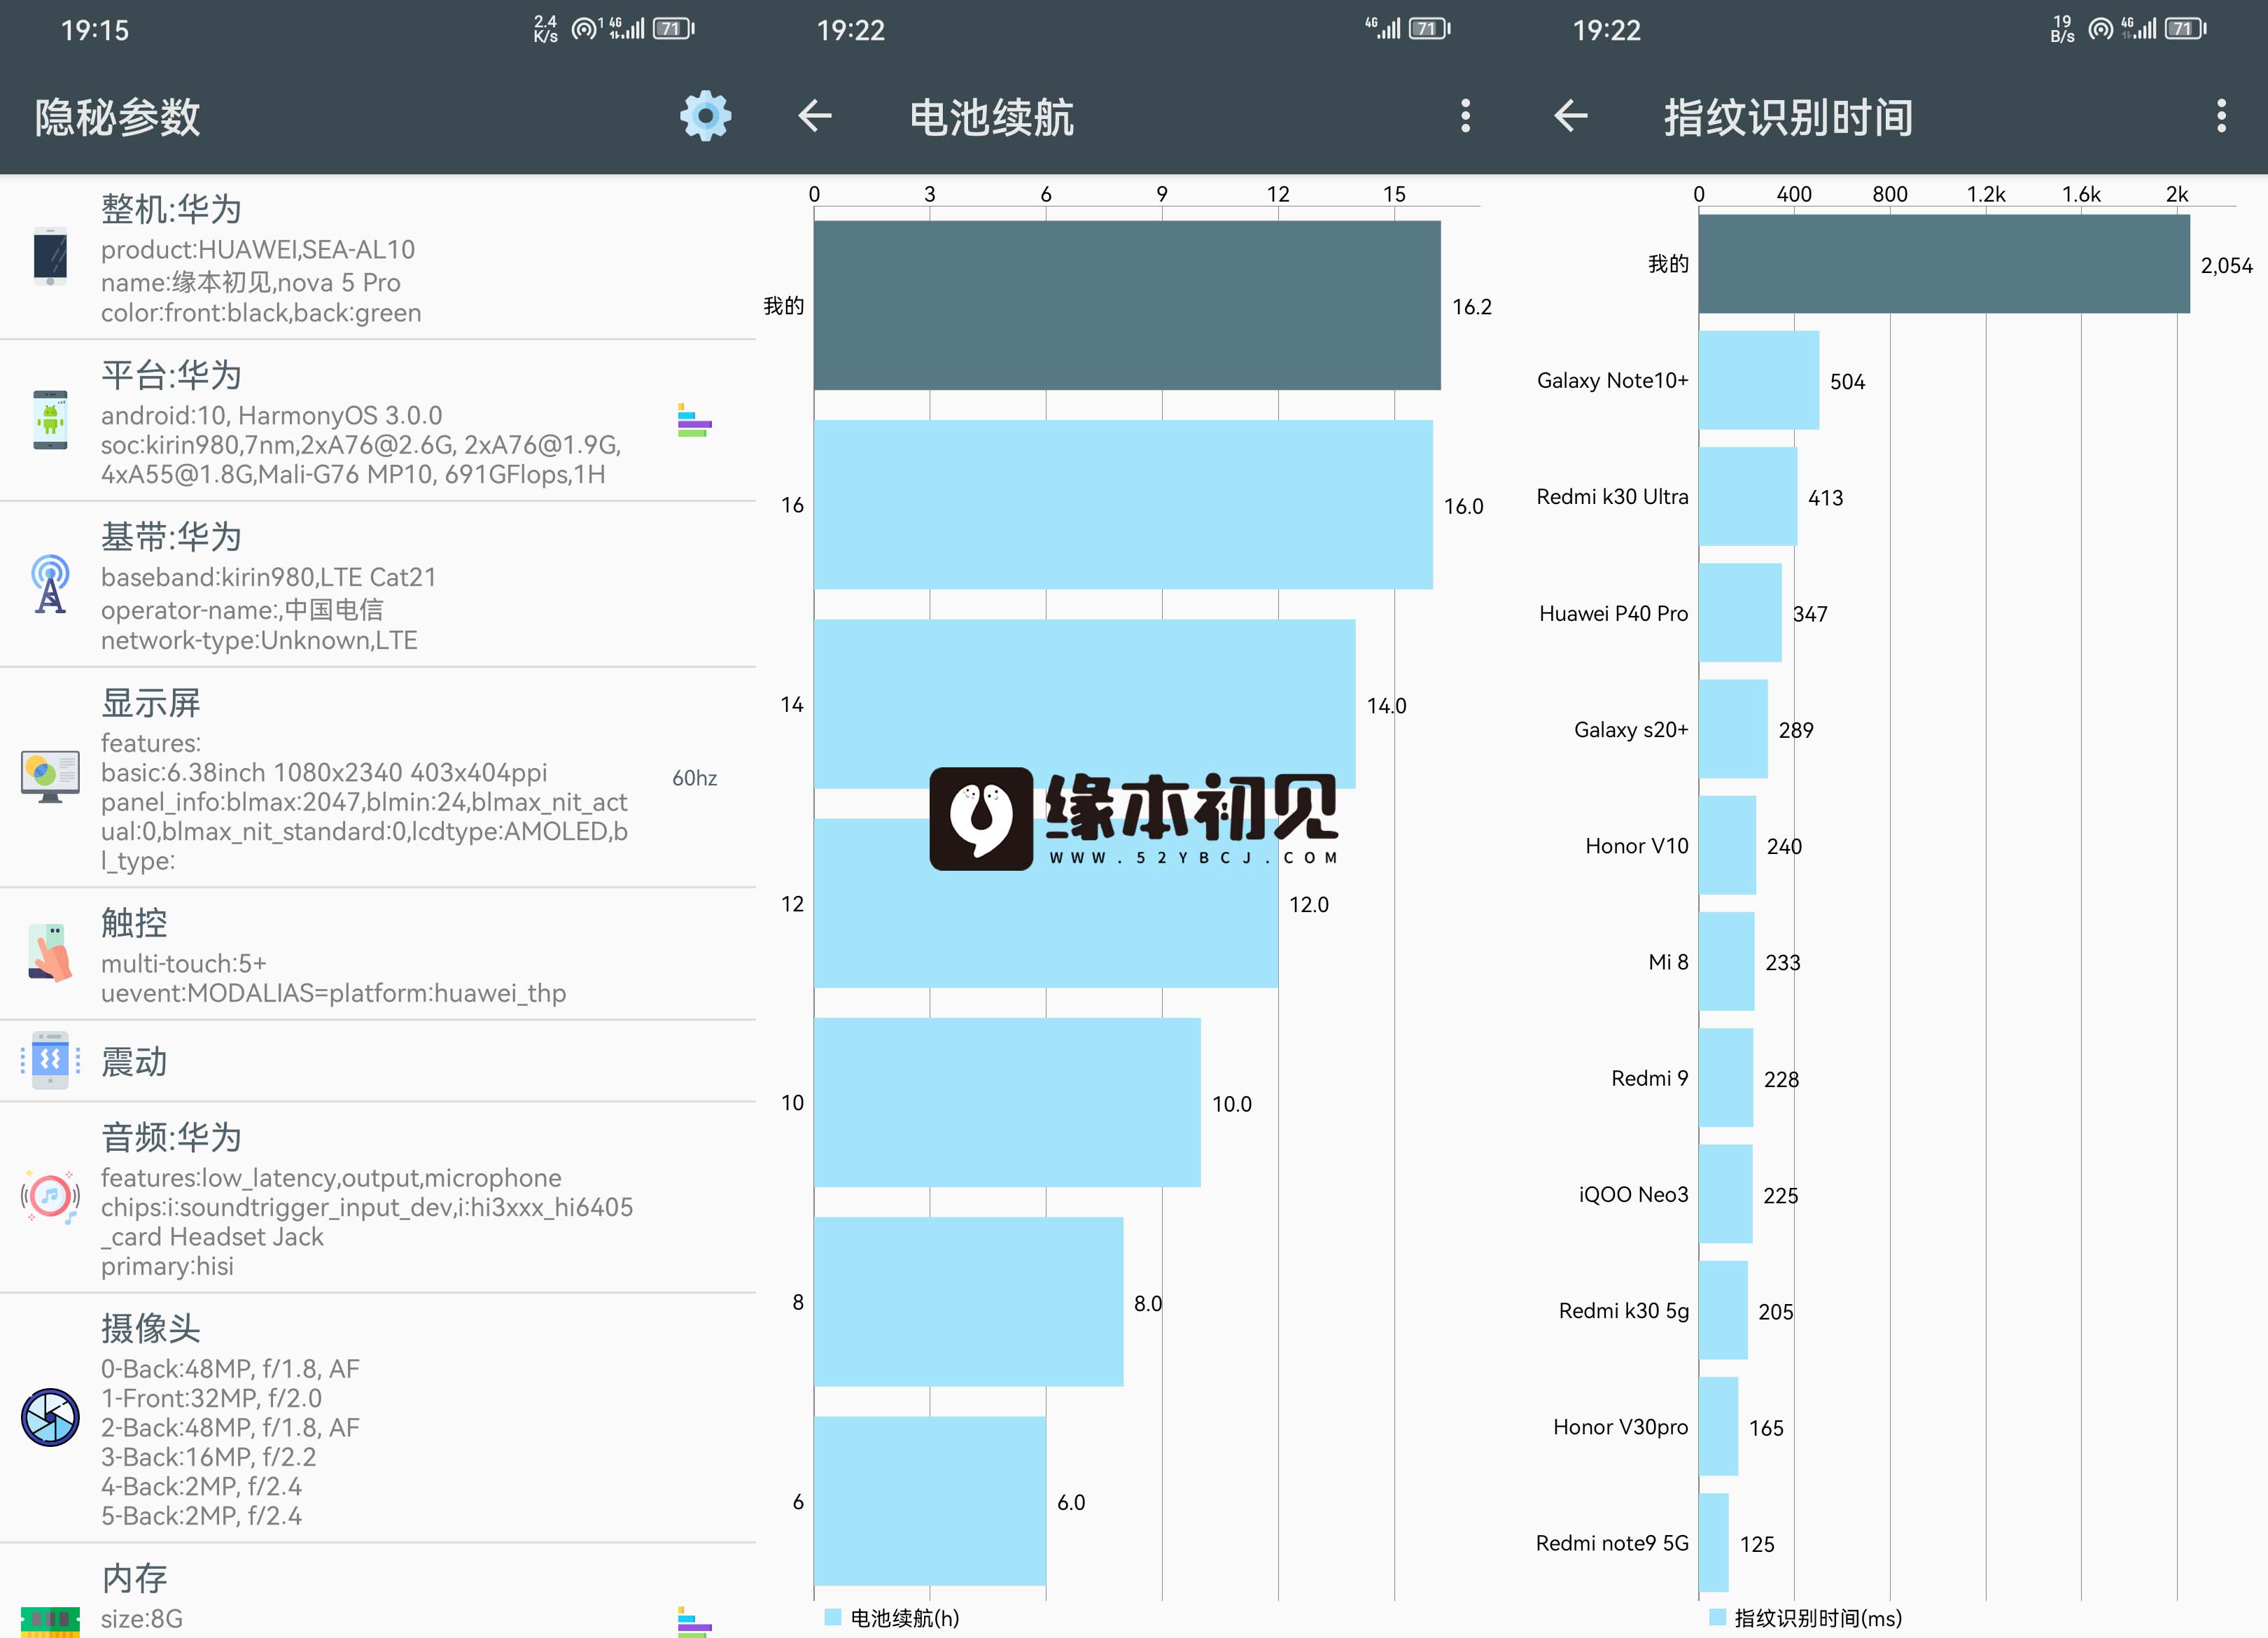The image size is (2268, 1638).
Task: Tap the 电池续航 title
Action: coord(991,117)
